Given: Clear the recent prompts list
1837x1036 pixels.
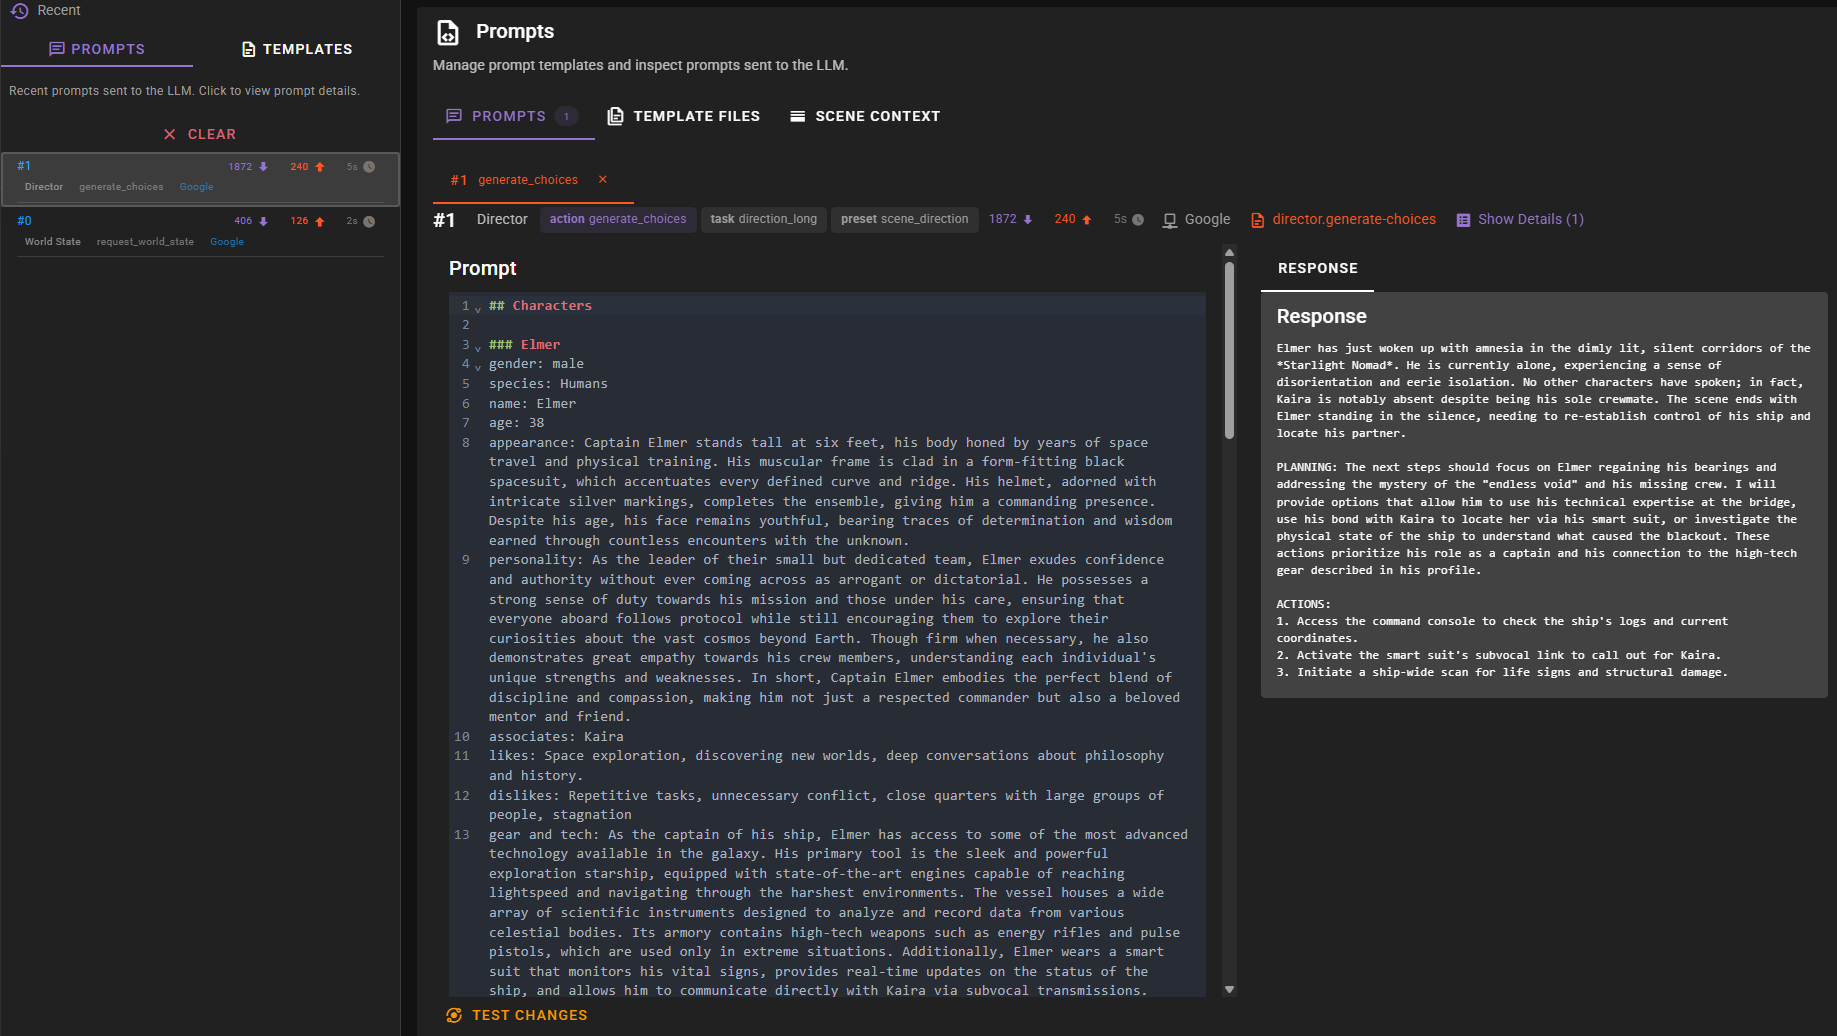Looking at the screenshot, I should [x=200, y=134].
